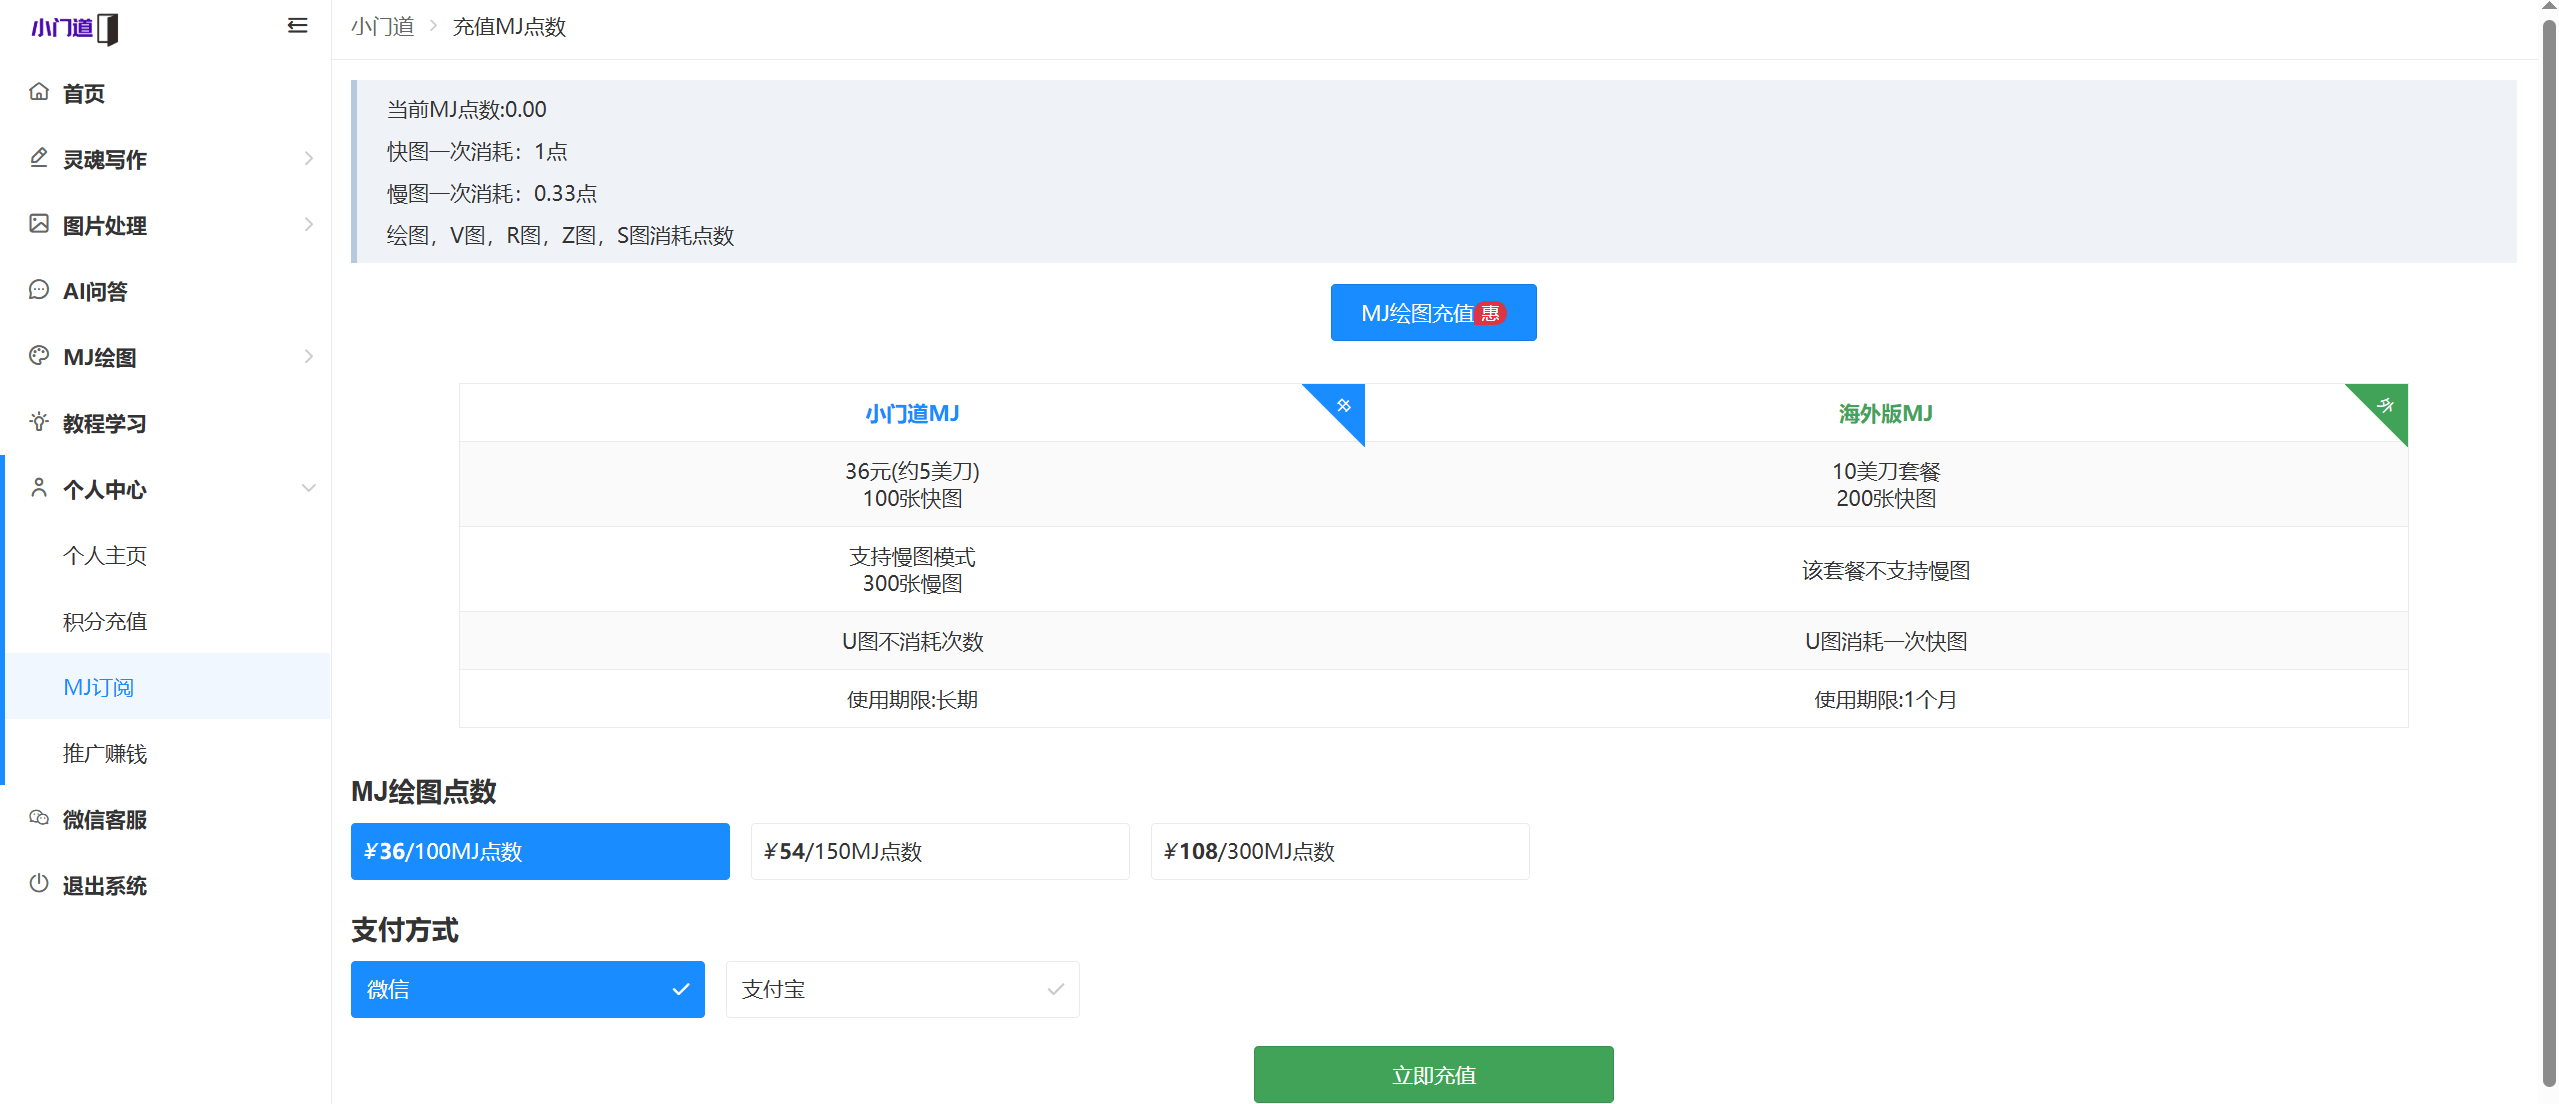Image resolution: width=2559 pixels, height=1104 pixels.
Task: Select the ¥108/300MJ点数 package
Action: 1339,851
